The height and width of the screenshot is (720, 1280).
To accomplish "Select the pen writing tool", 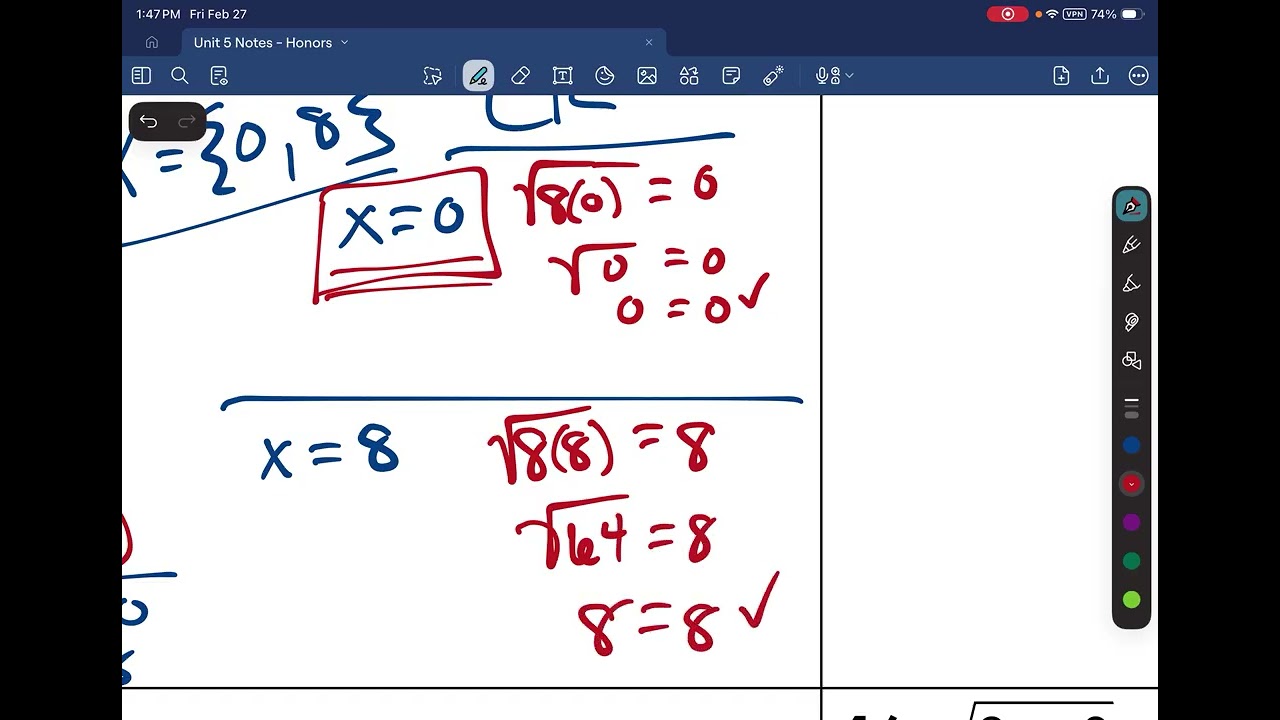I will 478,76.
